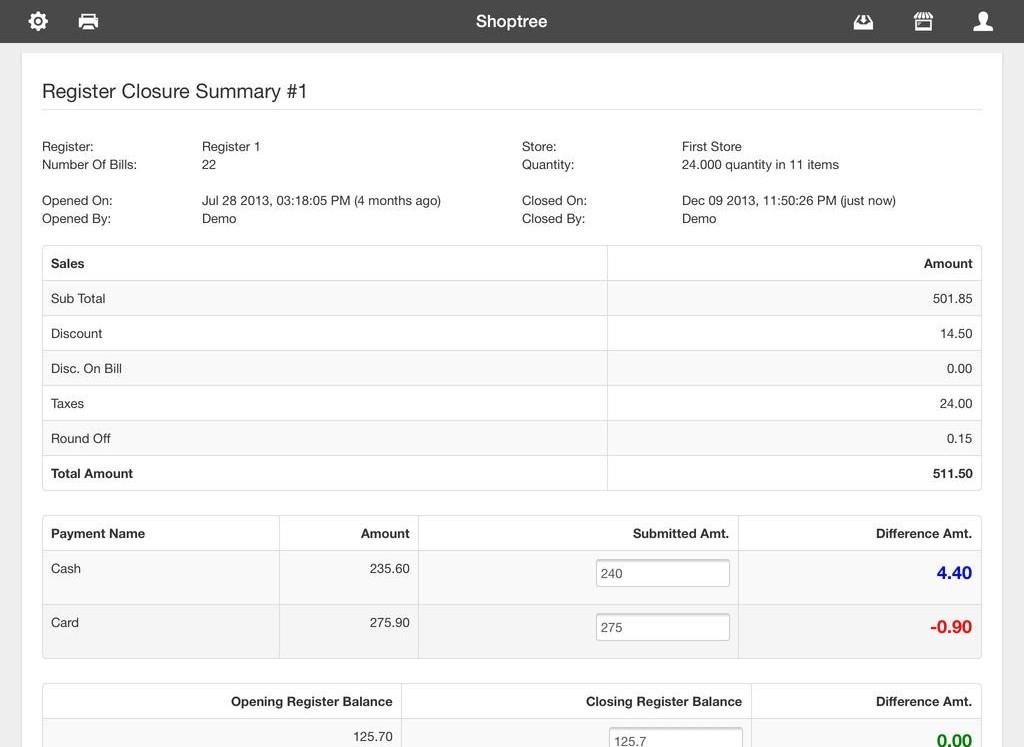The width and height of the screenshot is (1024, 747).
Task: Click the Sales column header
Action: click(x=68, y=263)
